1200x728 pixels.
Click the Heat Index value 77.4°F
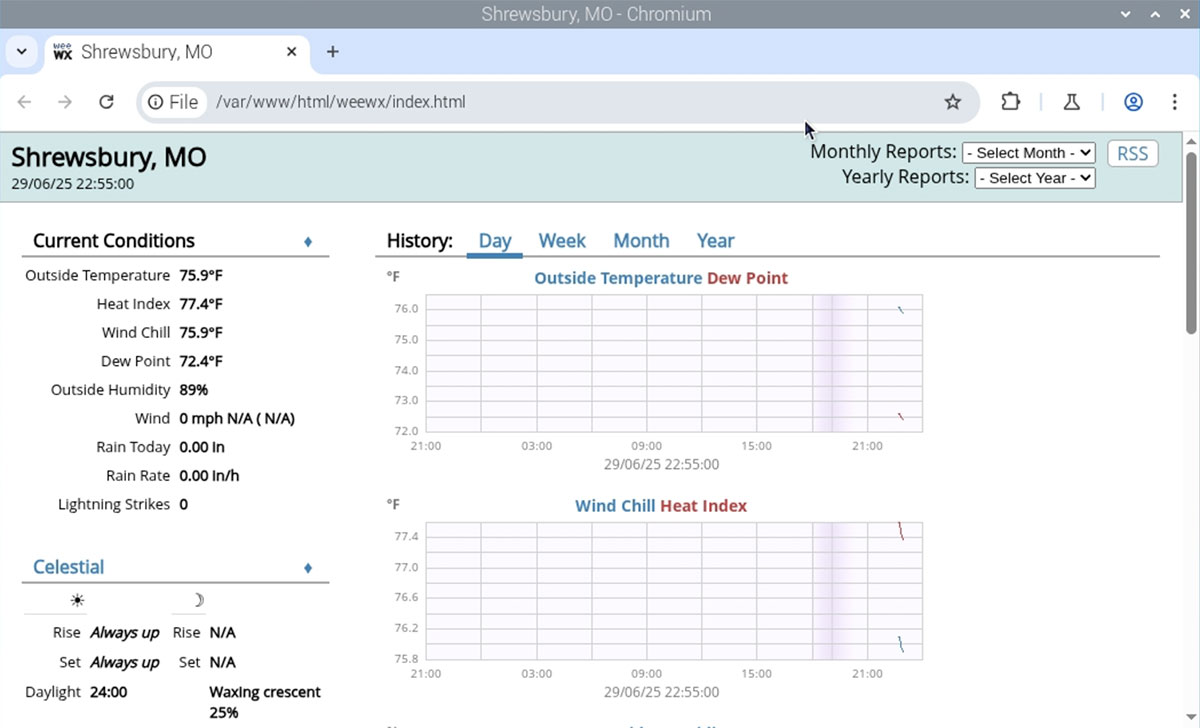tap(201, 304)
